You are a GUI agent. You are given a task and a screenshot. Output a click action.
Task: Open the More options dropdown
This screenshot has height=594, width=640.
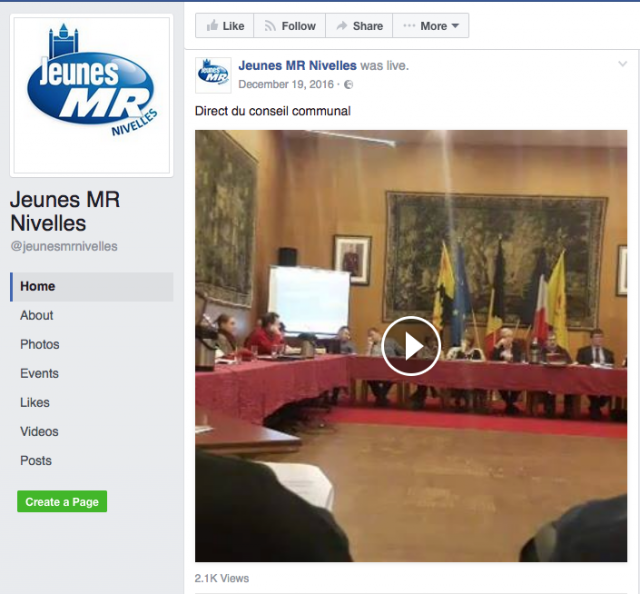tap(431, 26)
